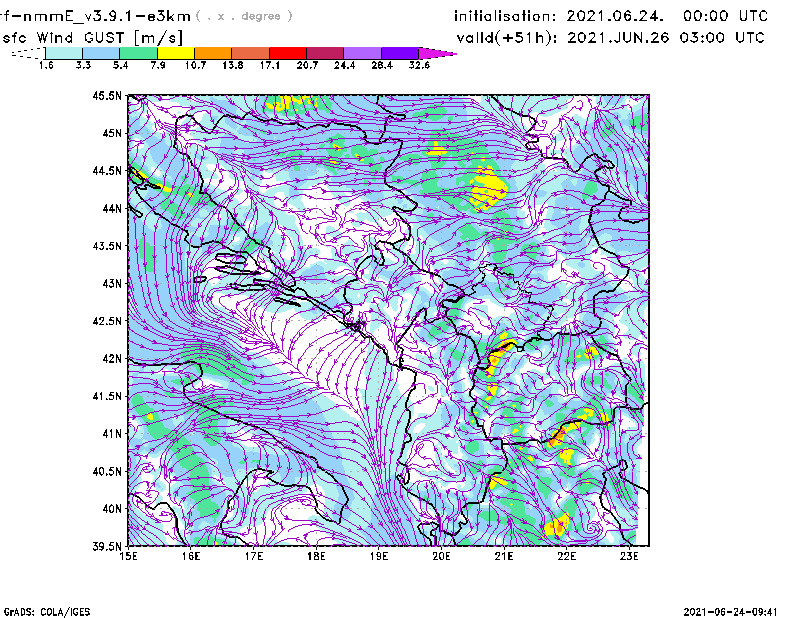The height and width of the screenshot is (618, 800).
Task: Click the 'sfc Wind GUST [m/s]' title
Action: 92,38
